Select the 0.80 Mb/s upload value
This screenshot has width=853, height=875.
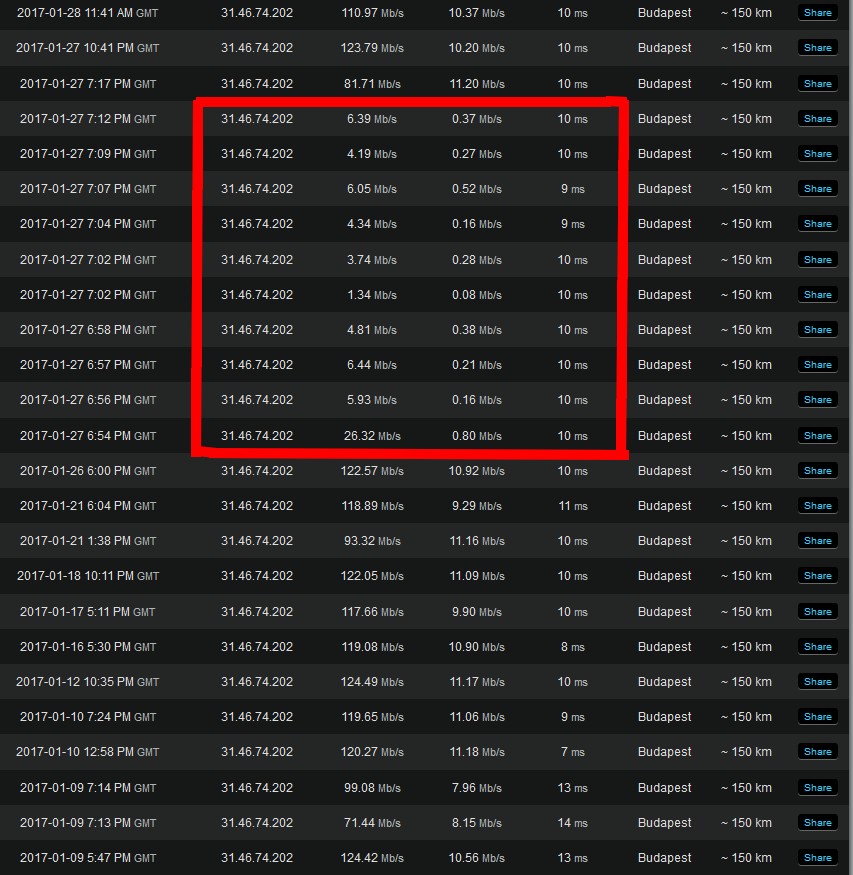click(476, 436)
